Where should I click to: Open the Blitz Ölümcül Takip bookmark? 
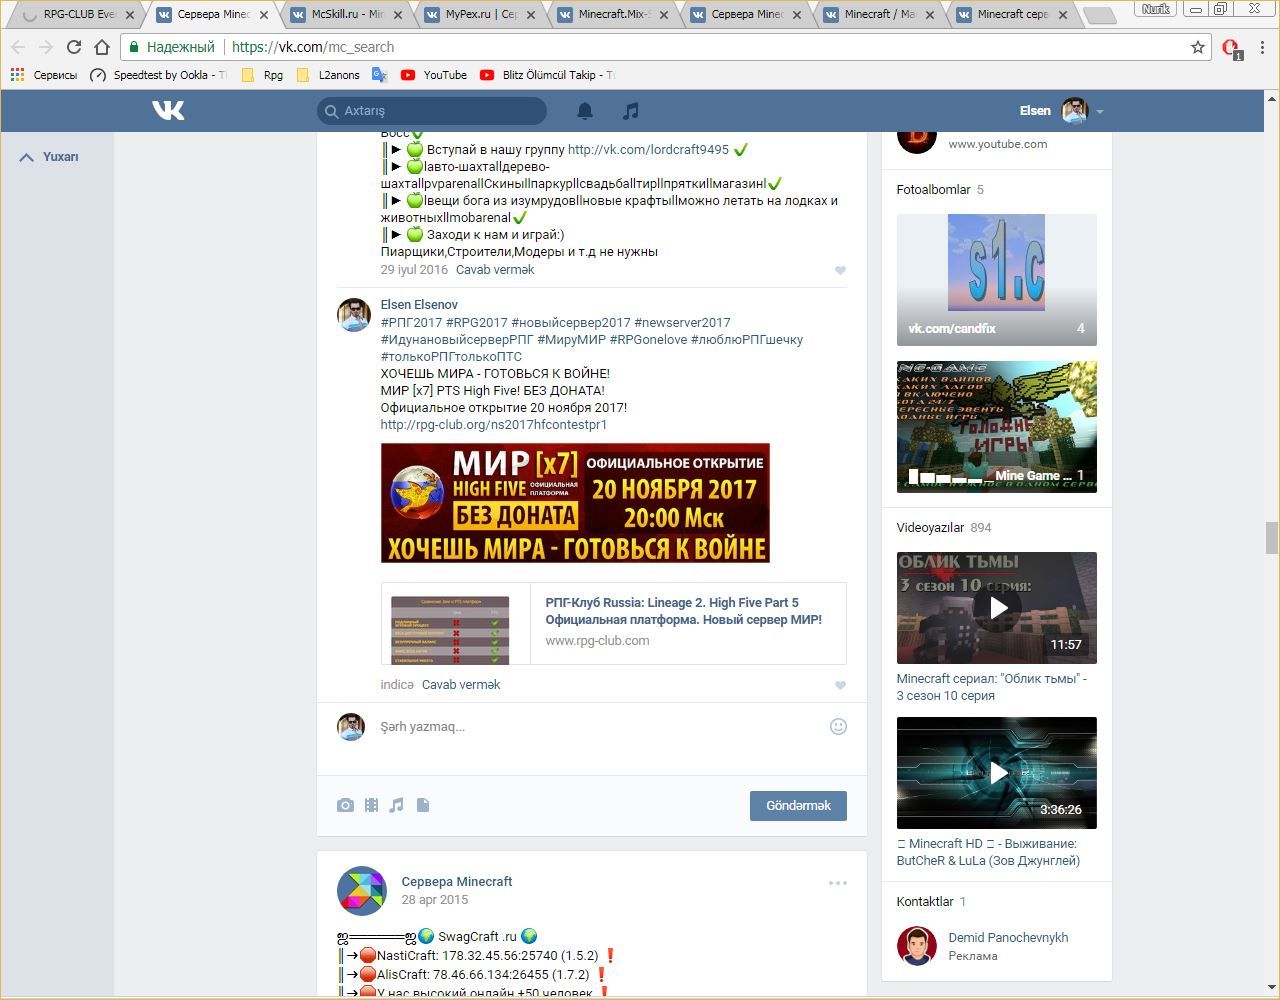click(x=547, y=75)
